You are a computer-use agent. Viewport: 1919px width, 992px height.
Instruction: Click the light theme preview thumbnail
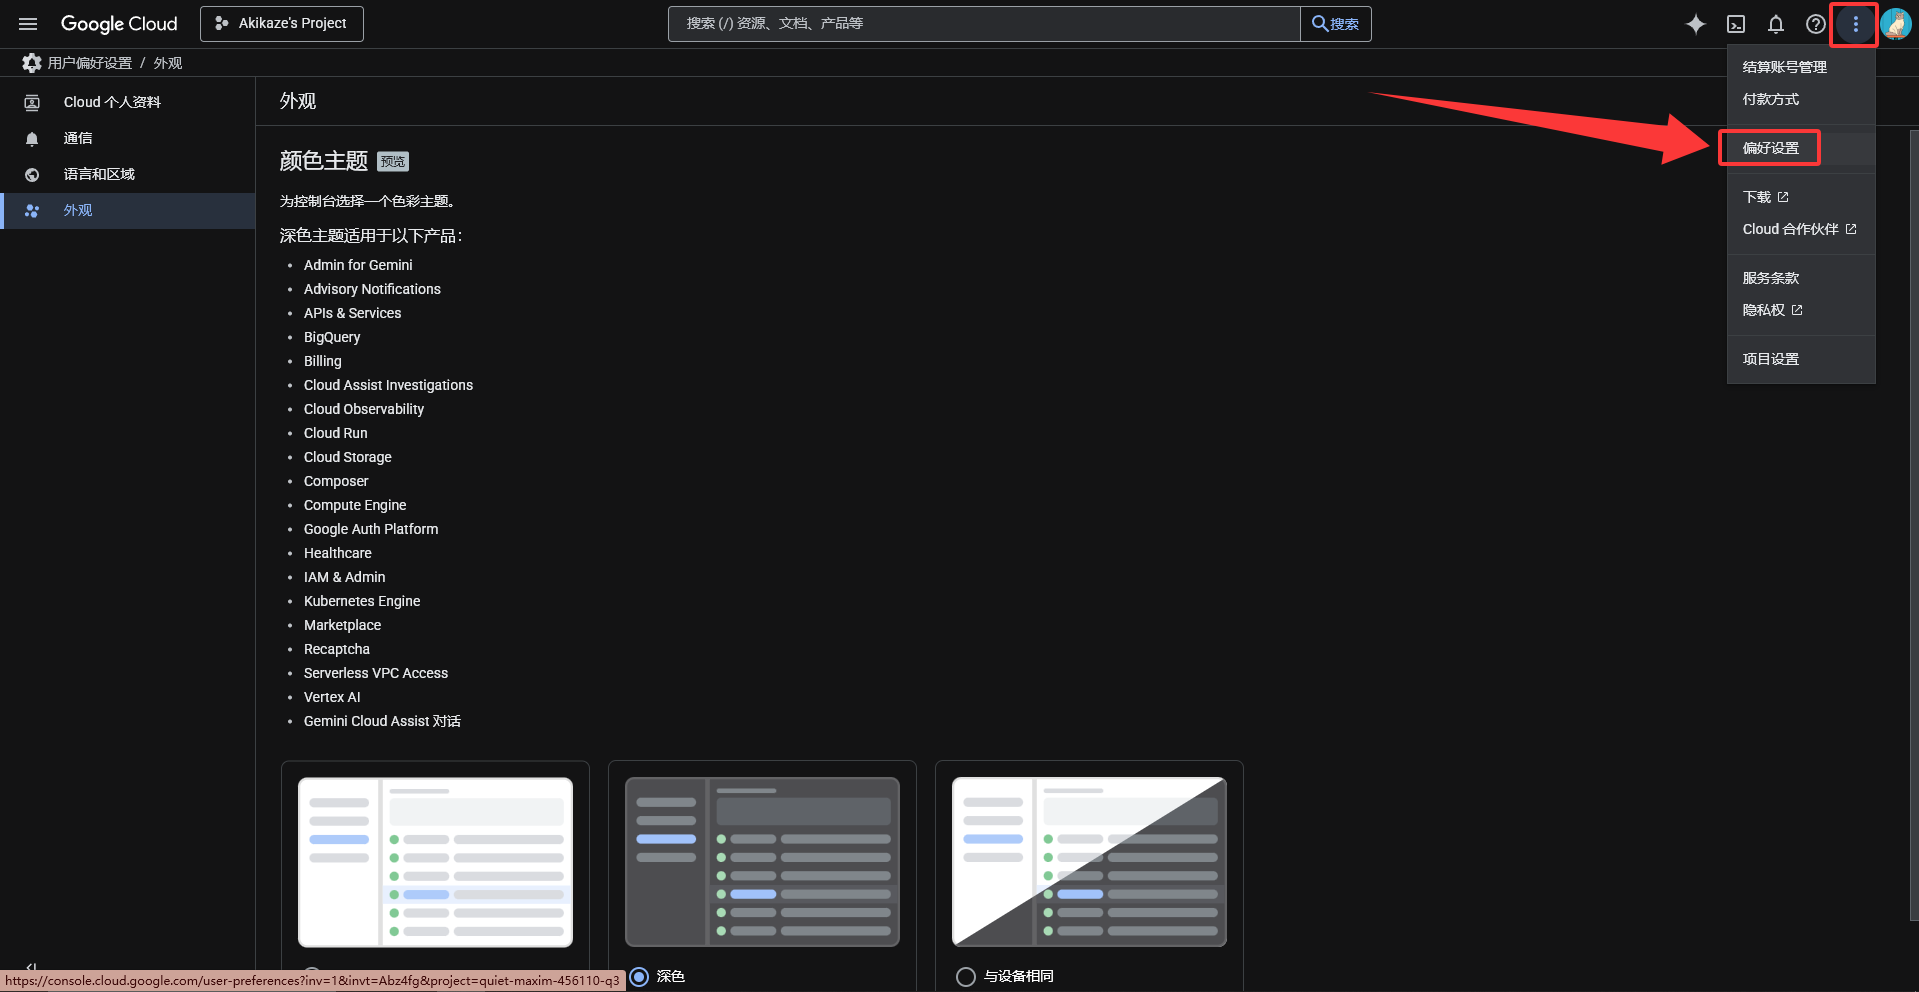tap(435, 862)
